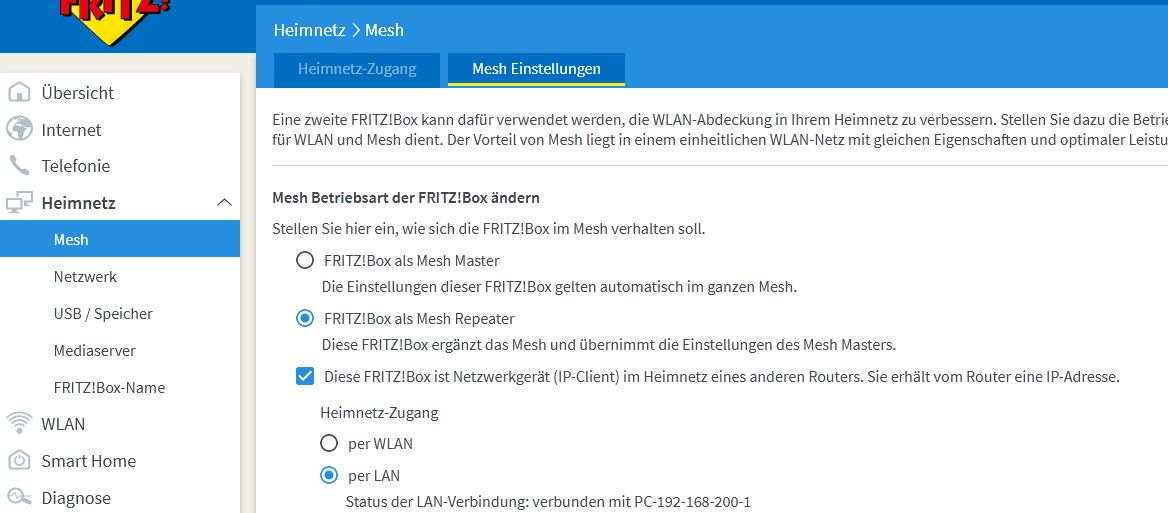Viewport: 1168px width, 513px height.
Task: Click the Smart Home icon
Action: pyautogui.click(x=19, y=460)
